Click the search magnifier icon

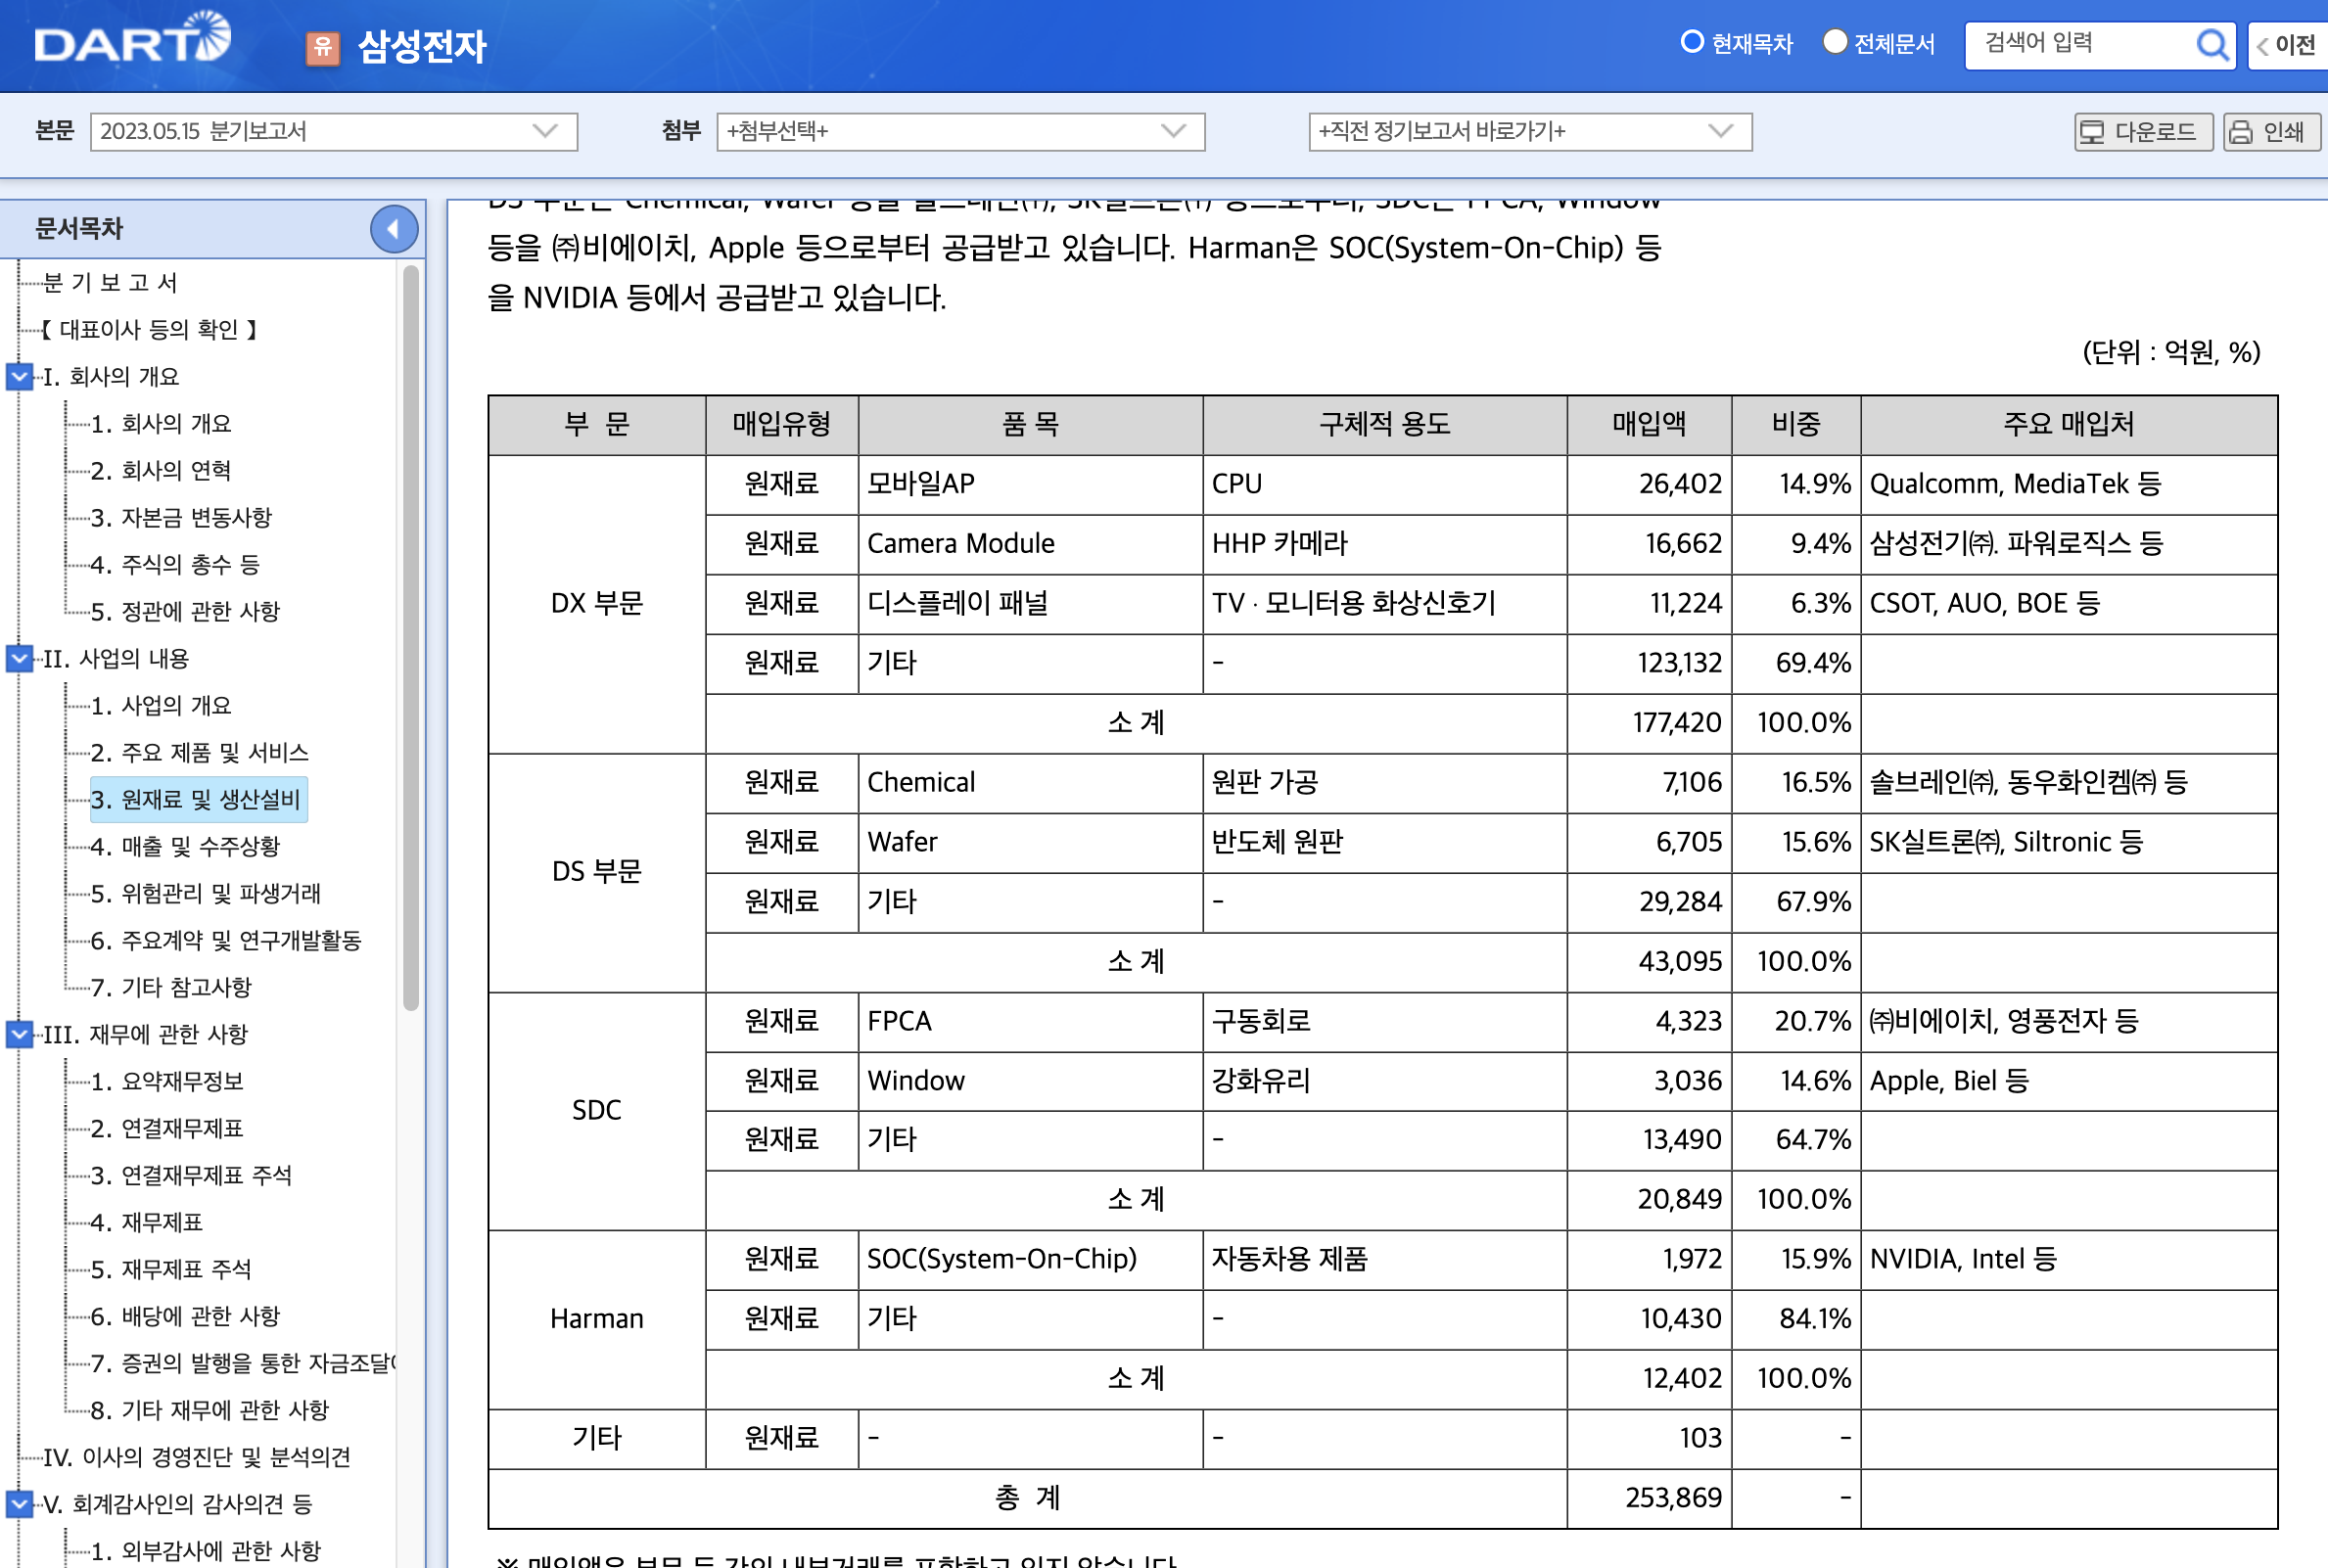pos(2212,44)
